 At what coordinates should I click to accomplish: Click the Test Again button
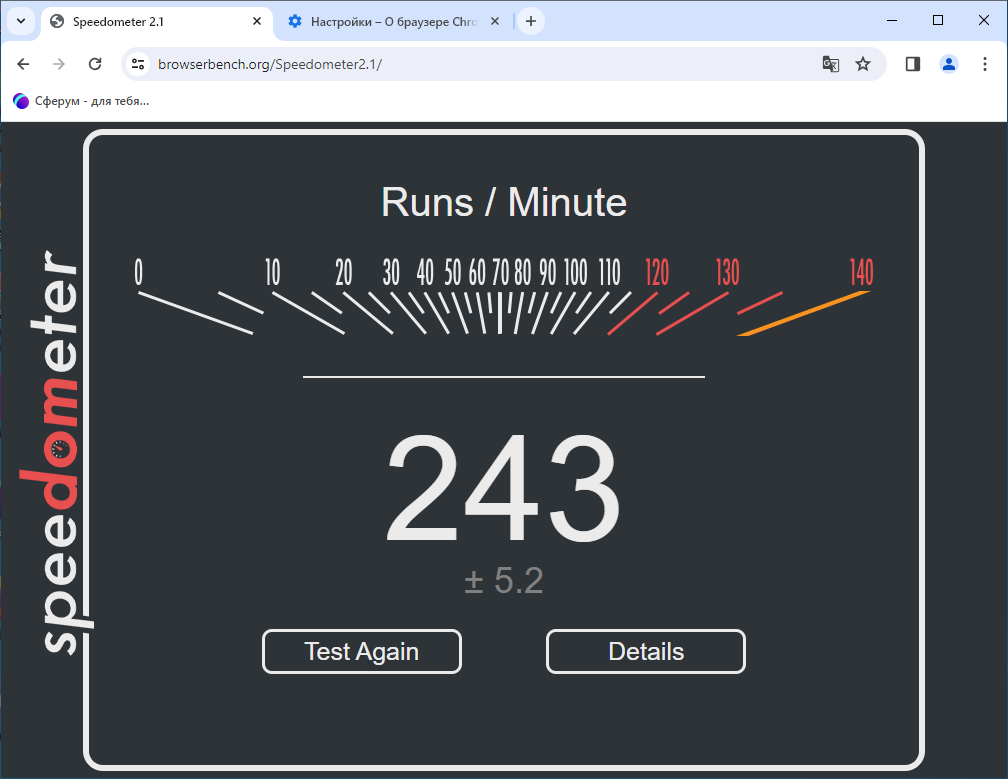pyautogui.click(x=362, y=652)
